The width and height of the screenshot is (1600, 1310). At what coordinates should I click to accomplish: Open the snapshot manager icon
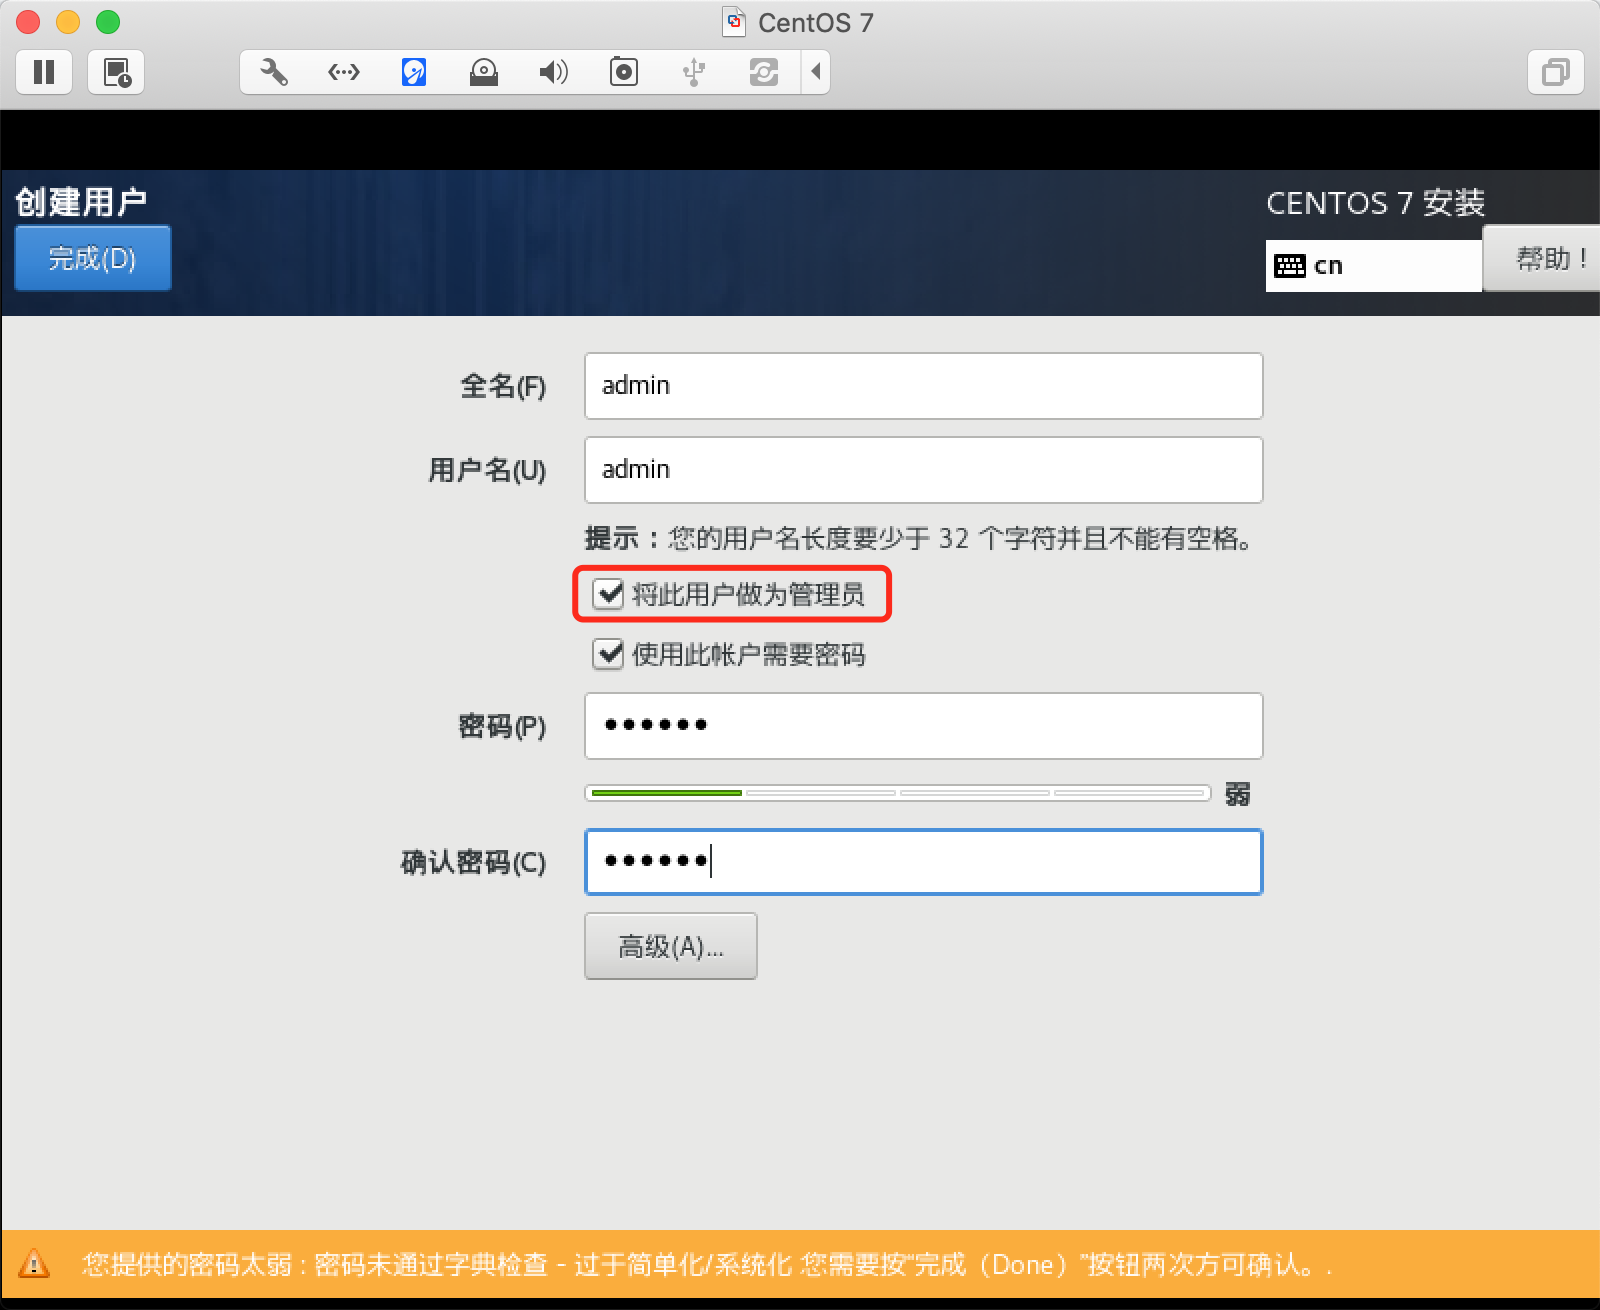tap(117, 72)
